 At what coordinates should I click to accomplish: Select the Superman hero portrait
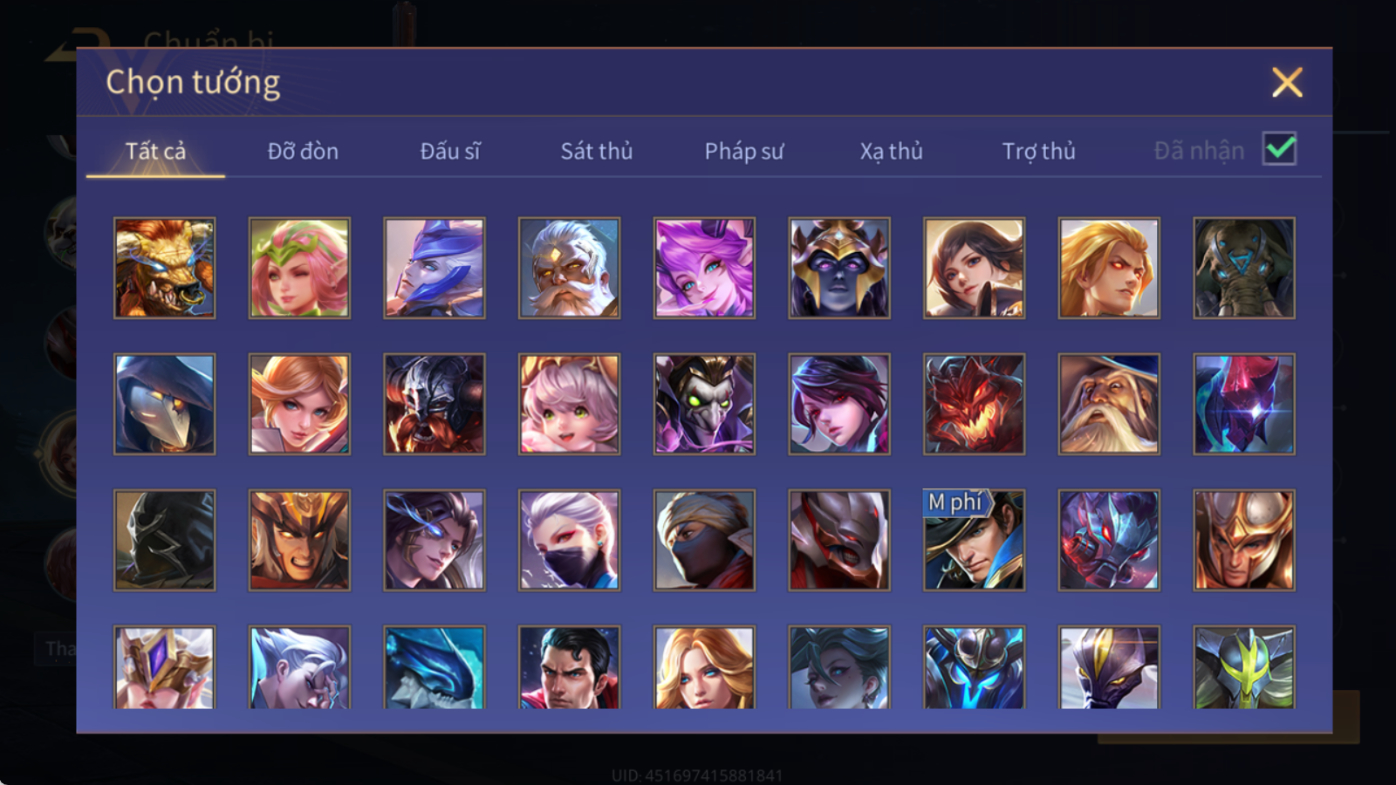(x=569, y=668)
